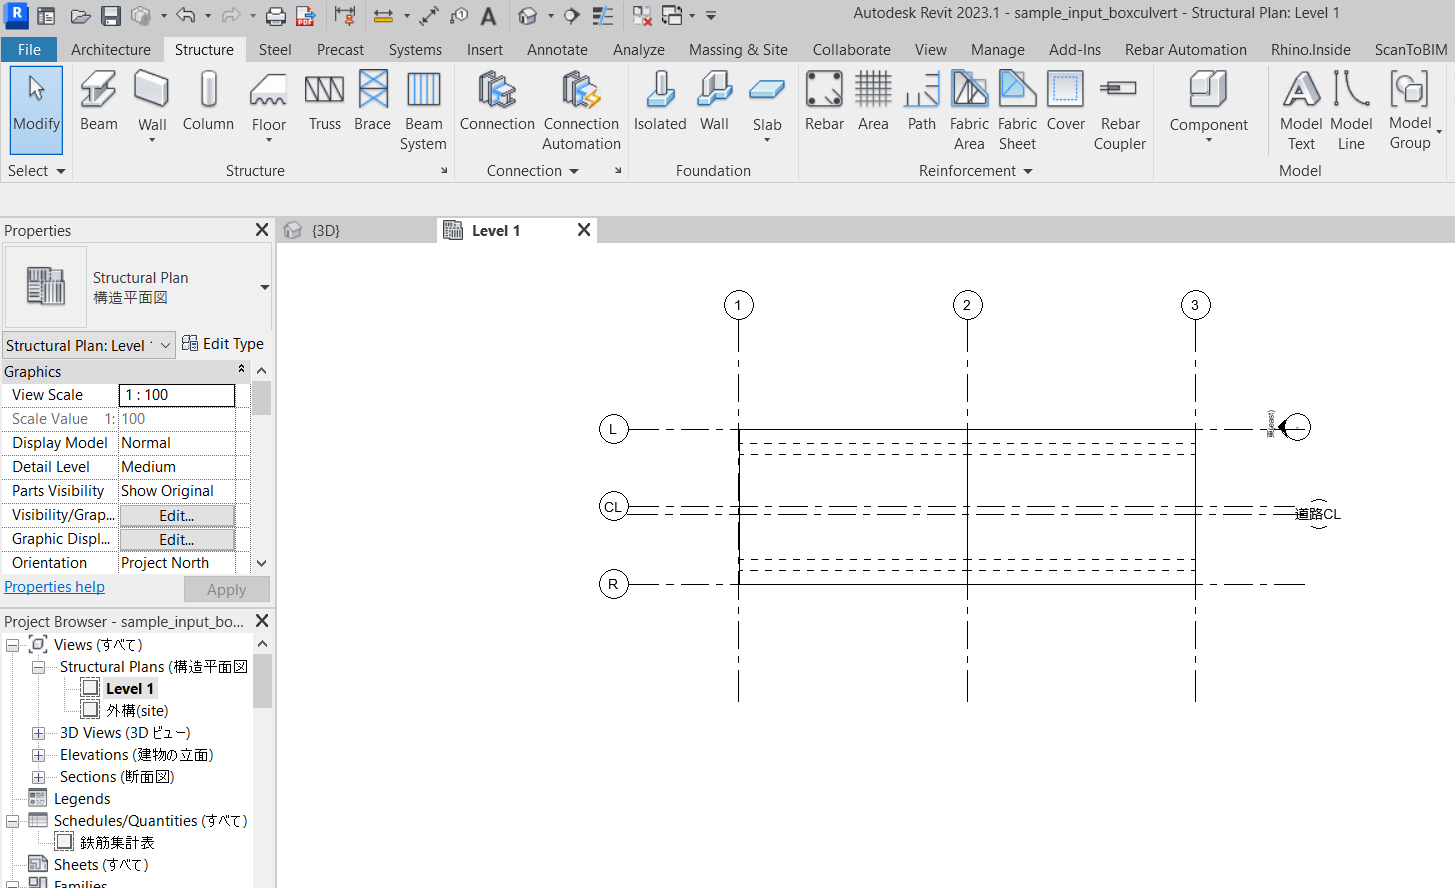
Task: Open the Steel ribbon tab
Action: pyautogui.click(x=274, y=48)
